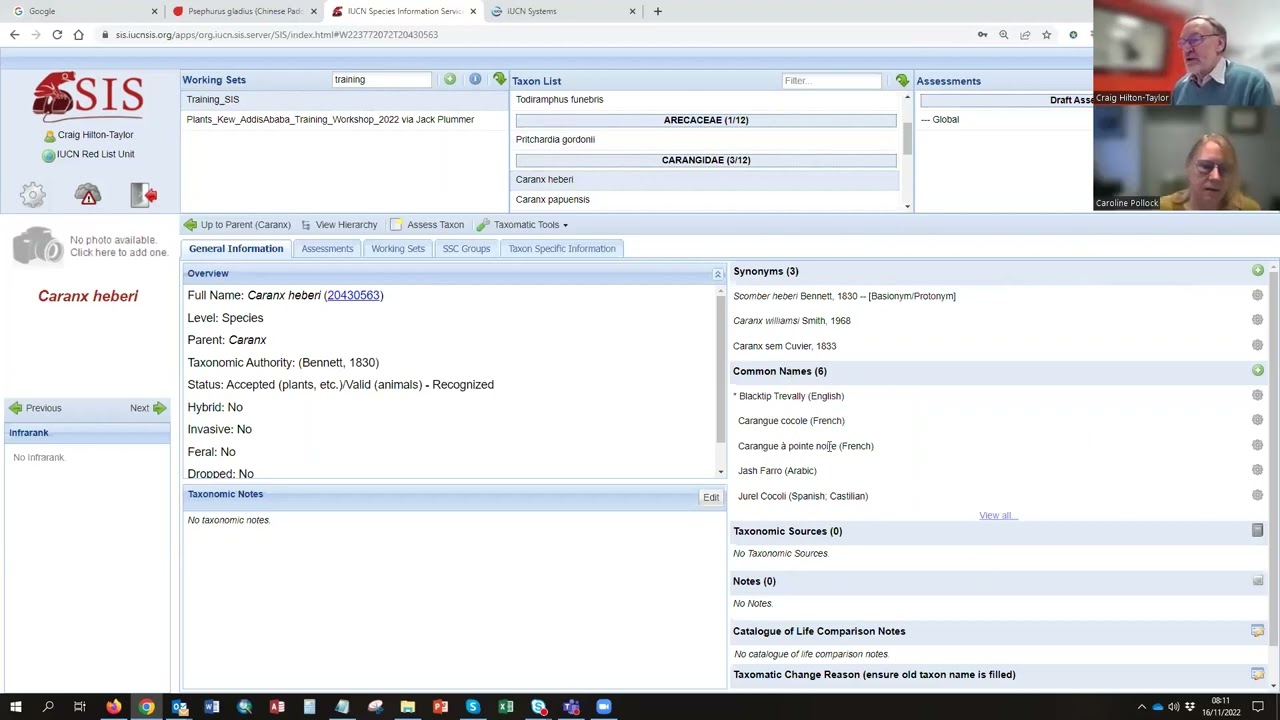This screenshot has height=720, width=1280.
Task: Click Assess Taxon
Action: point(427,225)
